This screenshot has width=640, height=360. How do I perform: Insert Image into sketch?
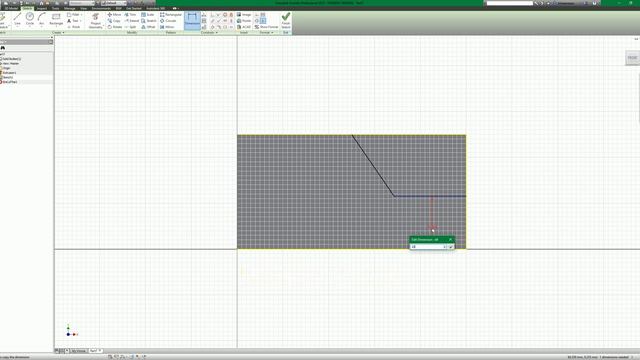click(x=244, y=15)
